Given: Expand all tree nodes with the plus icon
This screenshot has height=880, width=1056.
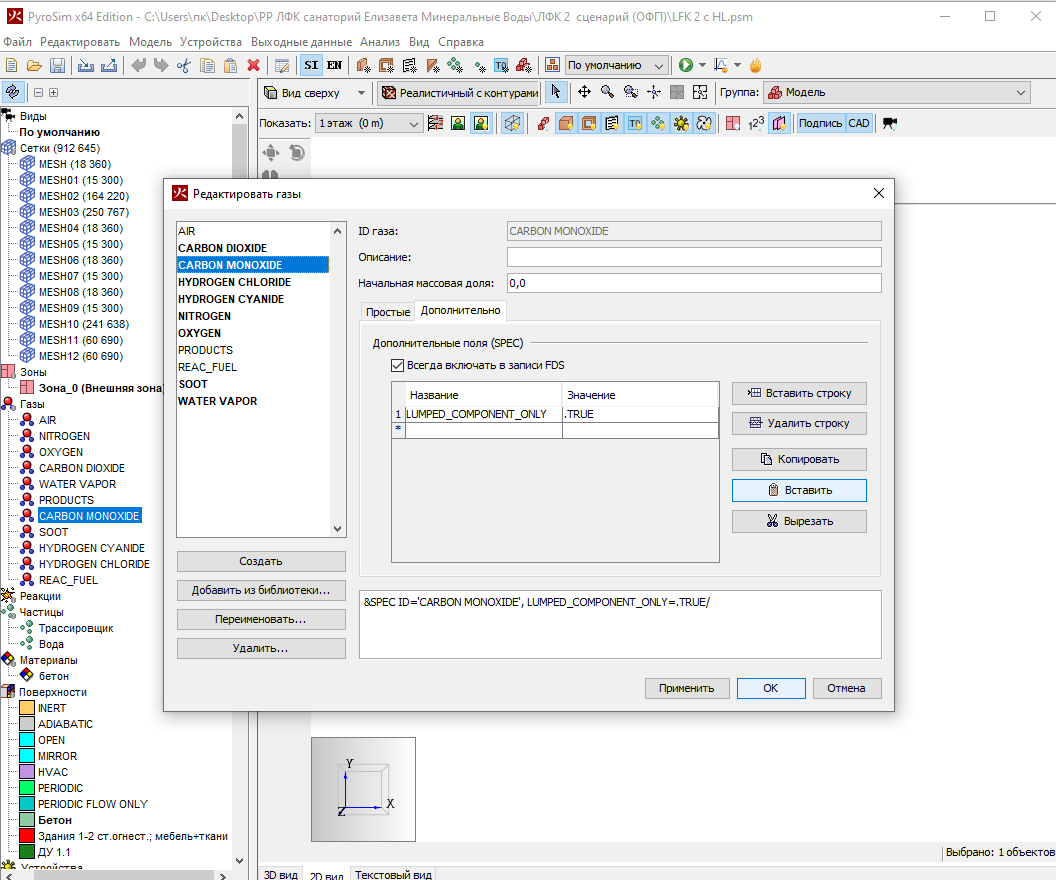Looking at the screenshot, I should click(53, 93).
